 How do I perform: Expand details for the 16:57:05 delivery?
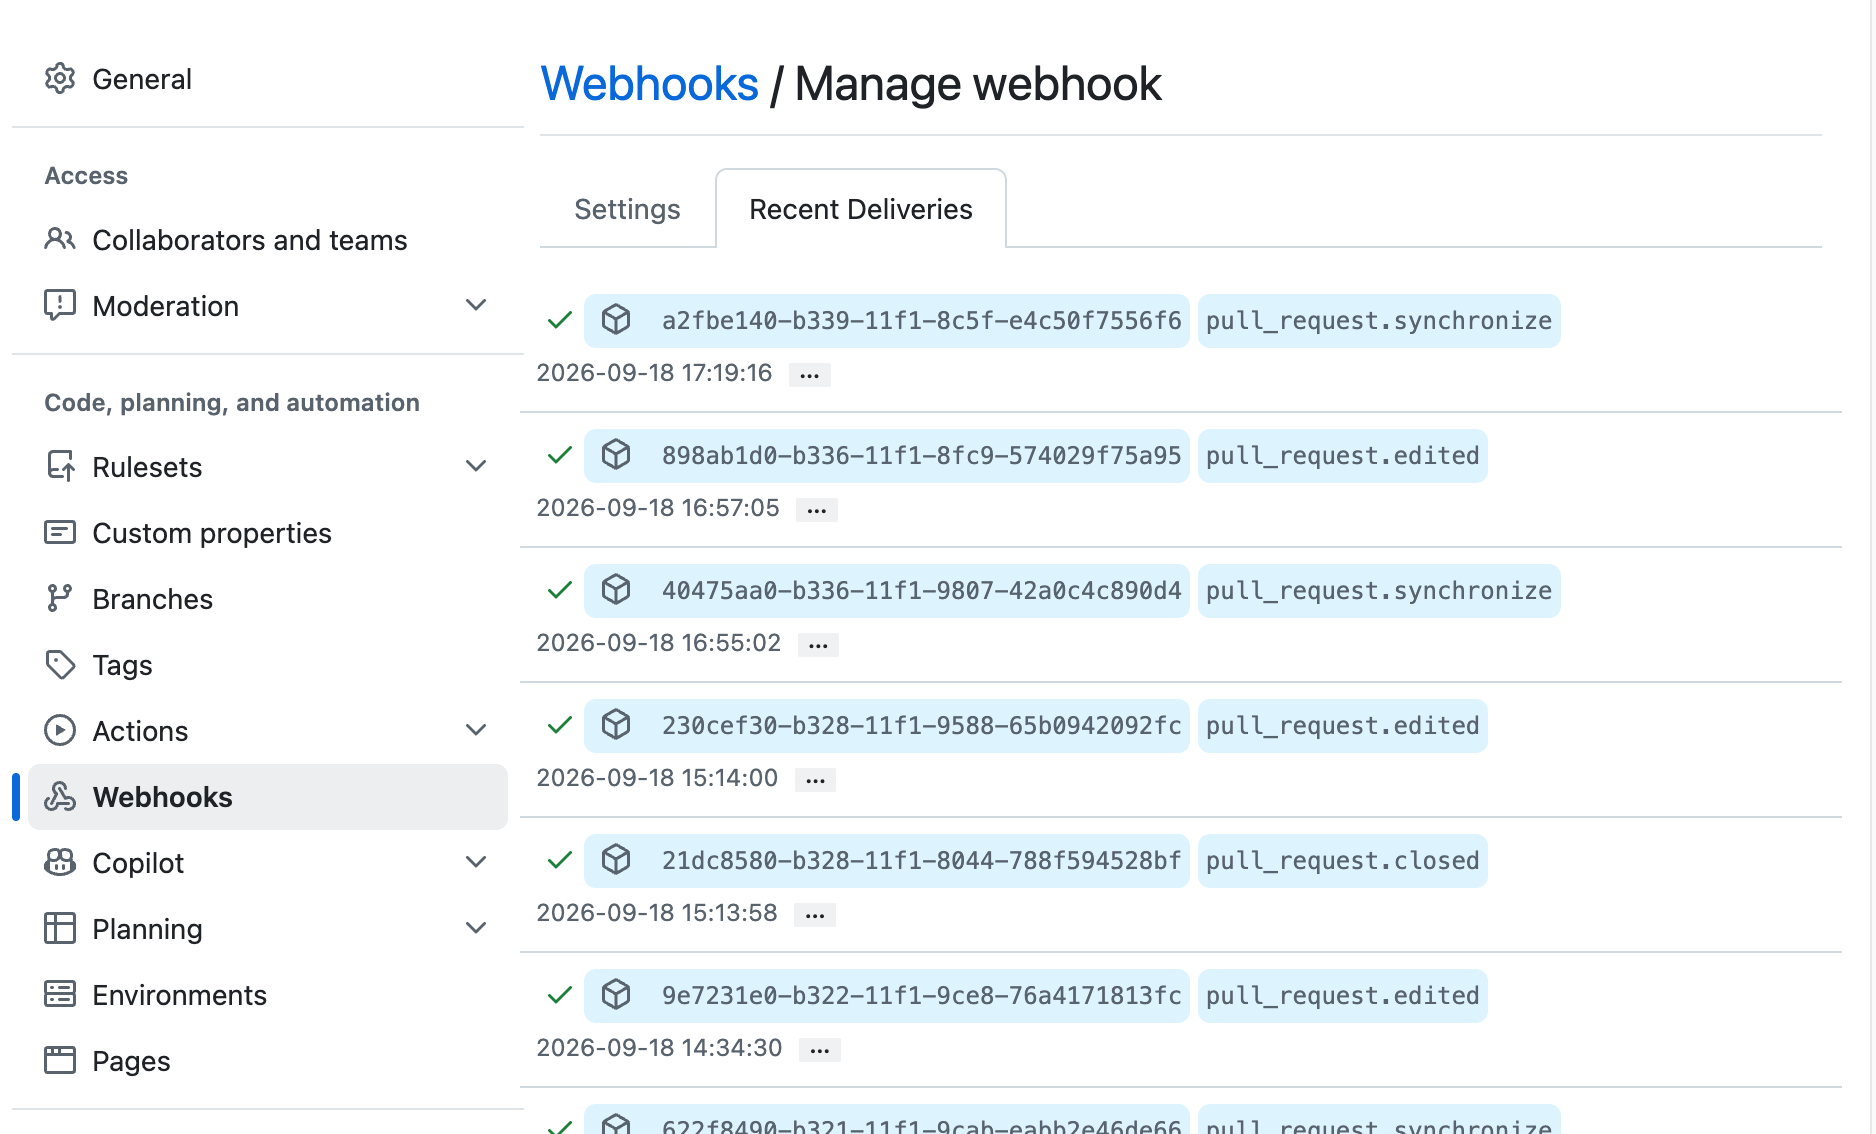[x=817, y=510]
